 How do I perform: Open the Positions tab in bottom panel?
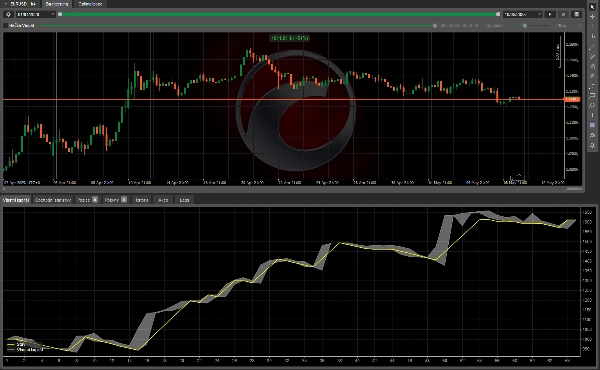(x=87, y=200)
